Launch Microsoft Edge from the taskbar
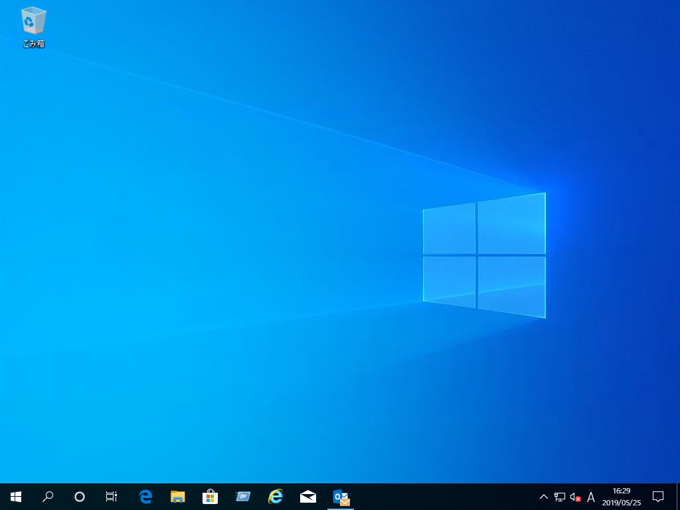680x510 pixels. 145,497
